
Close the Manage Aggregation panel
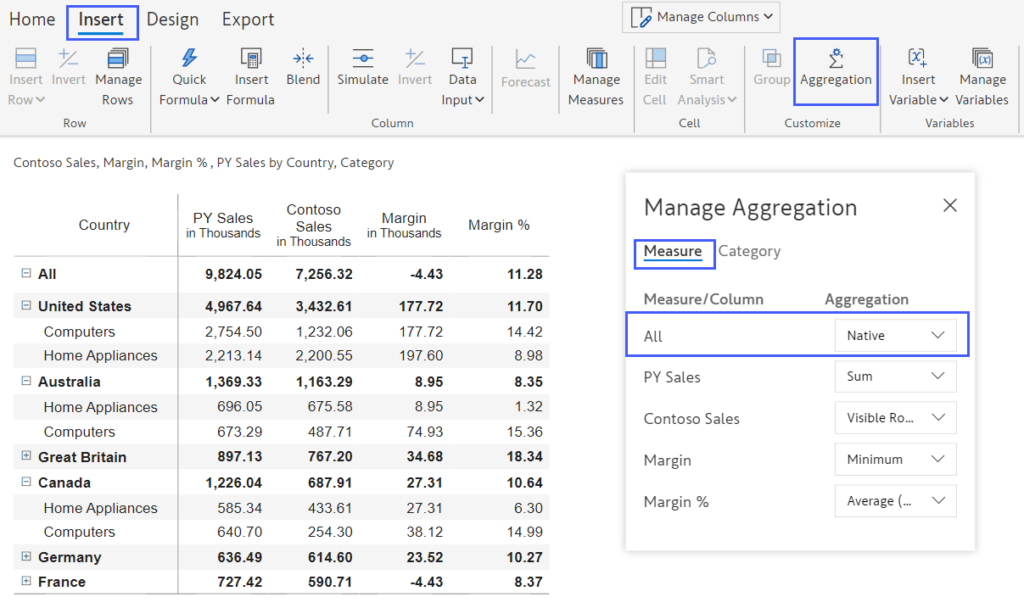949,204
